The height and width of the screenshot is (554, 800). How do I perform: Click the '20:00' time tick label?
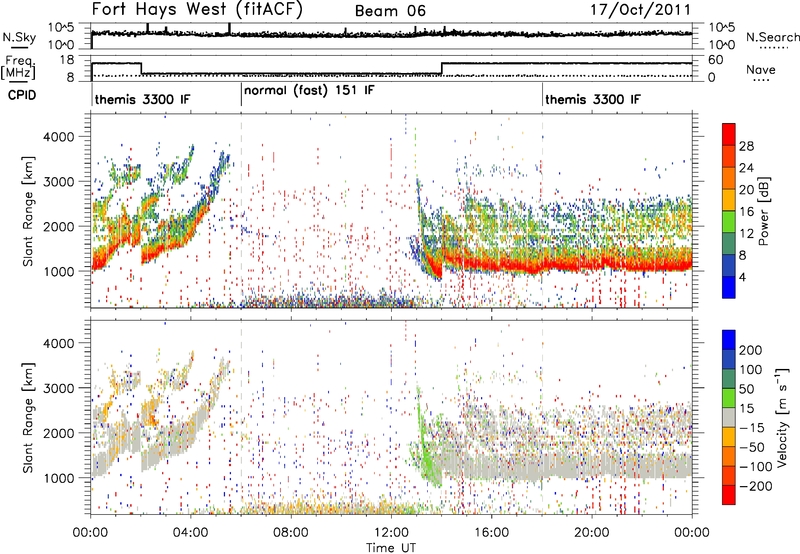pyautogui.click(x=591, y=533)
